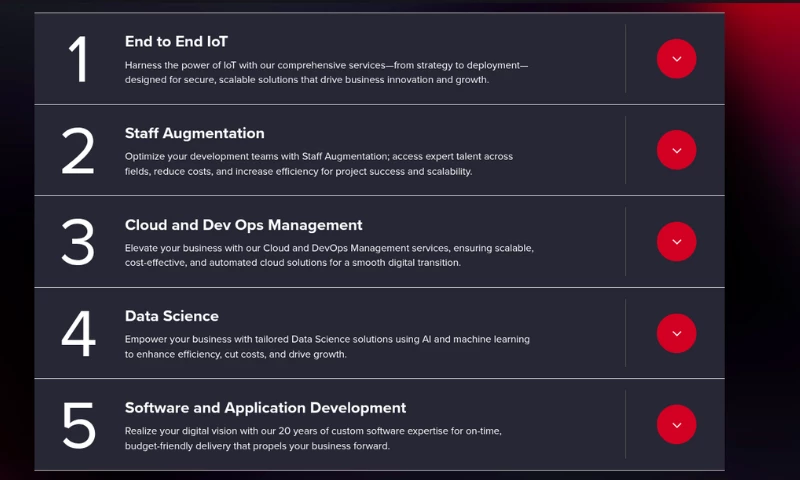Screen dimensions: 800x480
Task: Click the large number 4 icon
Action: (78, 334)
